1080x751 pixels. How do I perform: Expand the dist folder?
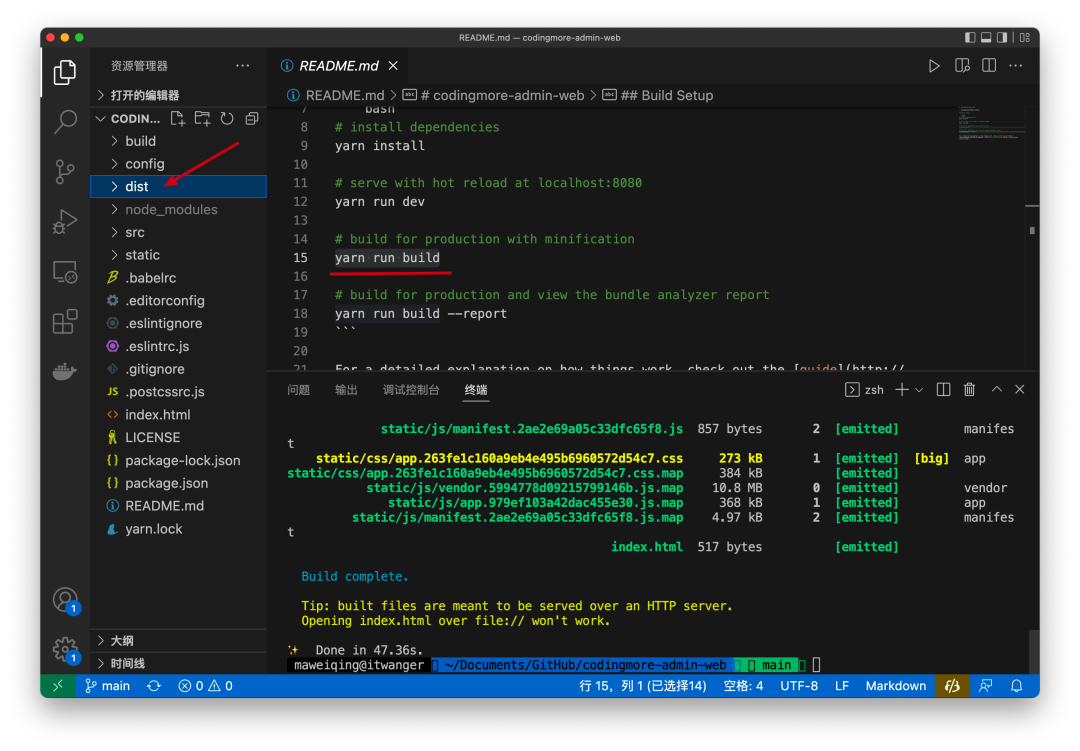[x=178, y=186]
